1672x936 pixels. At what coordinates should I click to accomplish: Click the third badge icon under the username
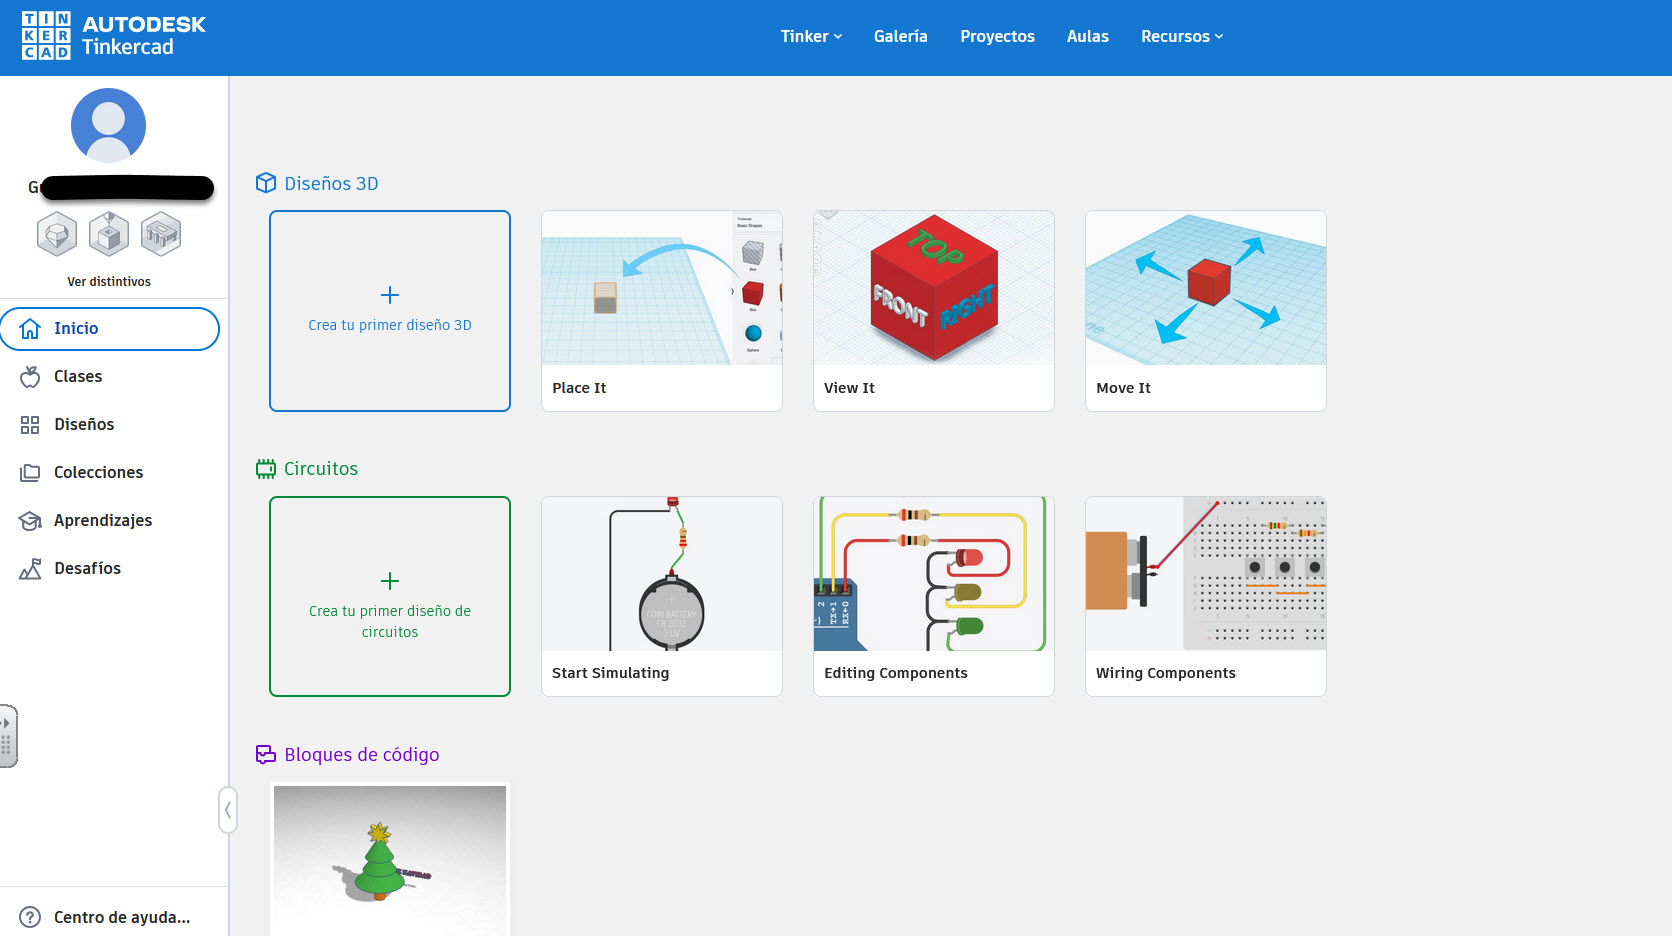click(x=161, y=234)
